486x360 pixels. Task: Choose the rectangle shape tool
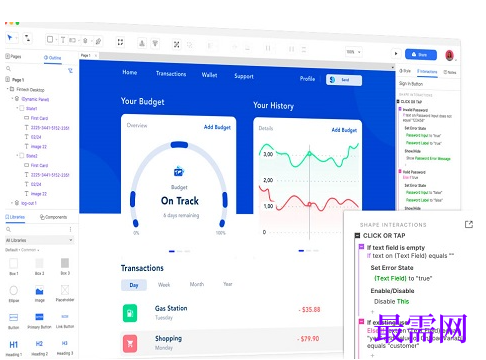click(x=50, y=39)
